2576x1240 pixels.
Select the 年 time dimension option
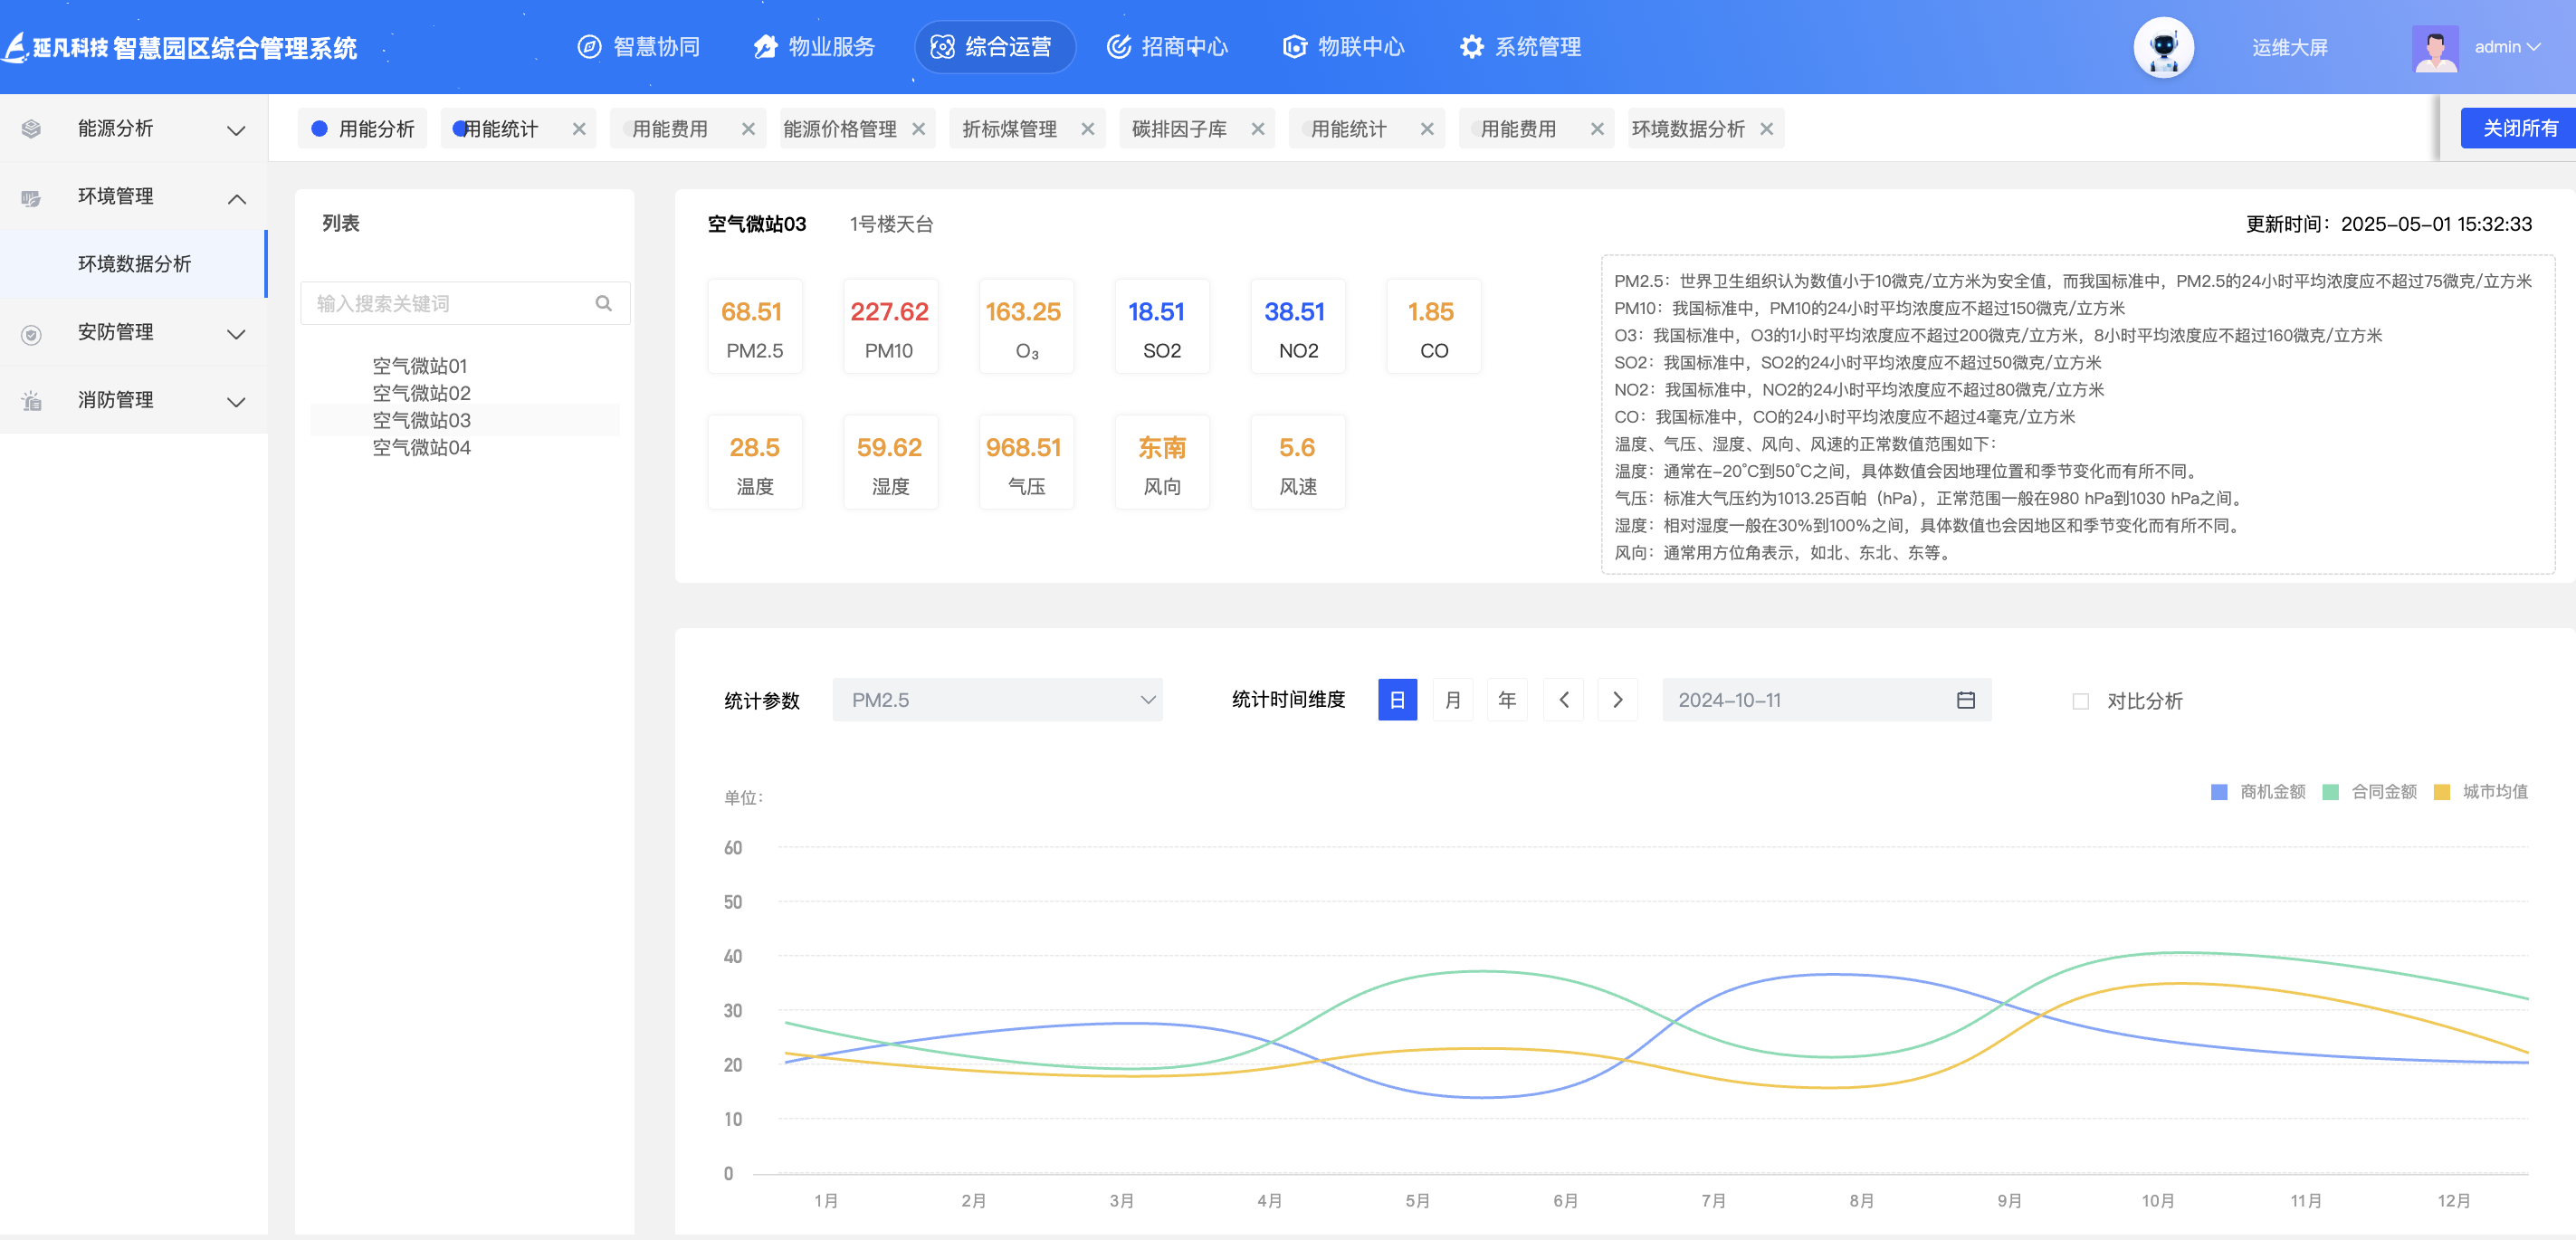(x=1506, y=700)
